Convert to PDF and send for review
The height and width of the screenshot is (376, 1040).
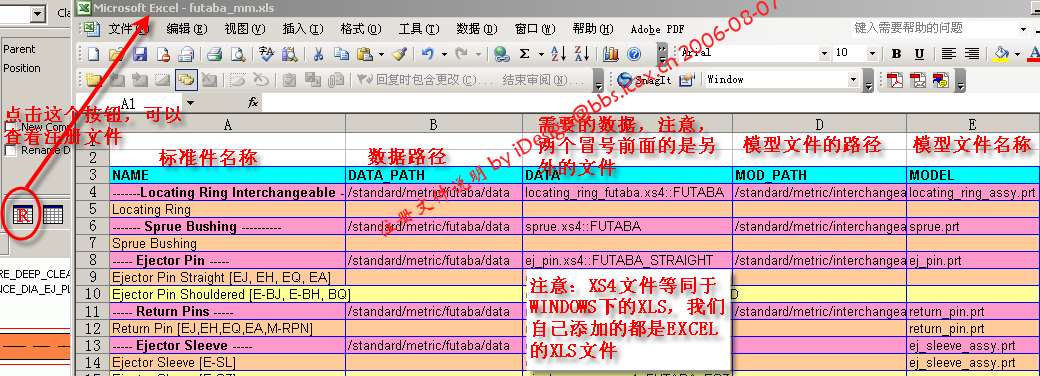click(x=941, y=80)
